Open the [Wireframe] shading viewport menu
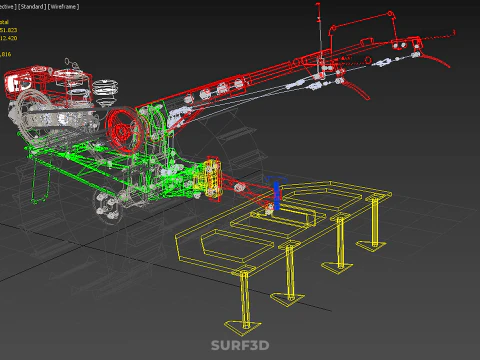This screenshot has height=360, width=480. [63, 7]
